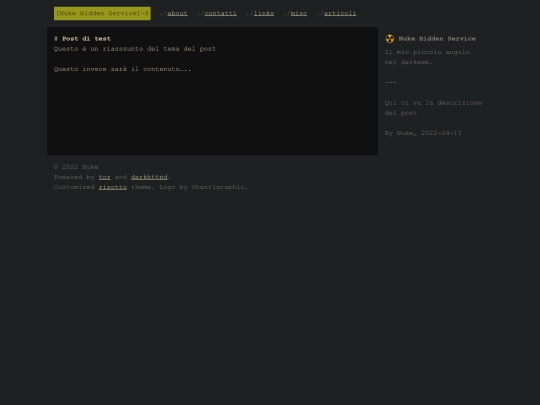
Task: Click the radiation logo icon in the sidebar
Action: coord(390,39)
